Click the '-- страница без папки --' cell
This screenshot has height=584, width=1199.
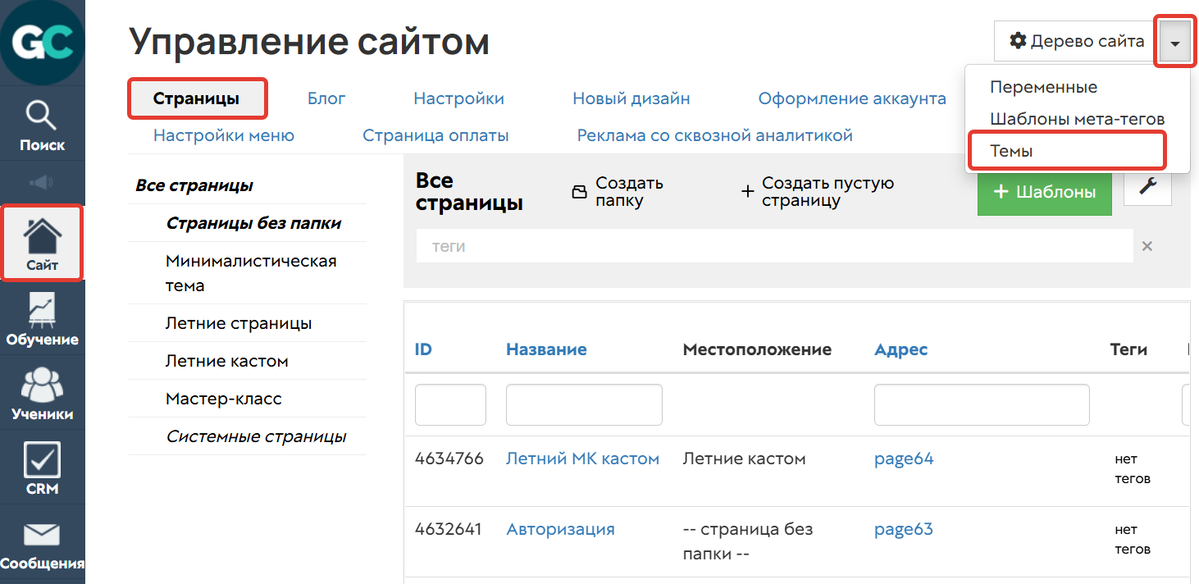[x=747, y=540]
